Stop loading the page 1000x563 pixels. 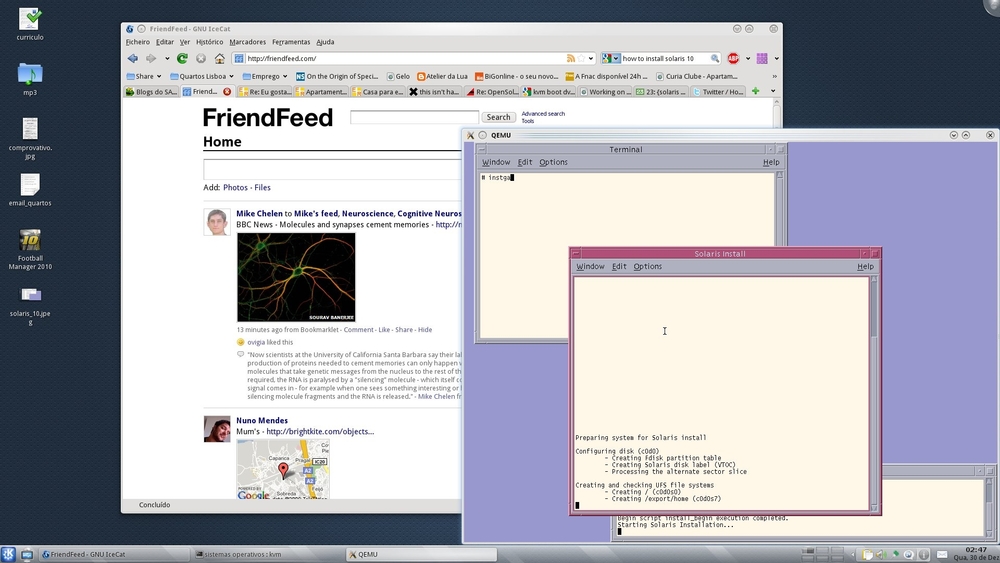coord(201,58)
